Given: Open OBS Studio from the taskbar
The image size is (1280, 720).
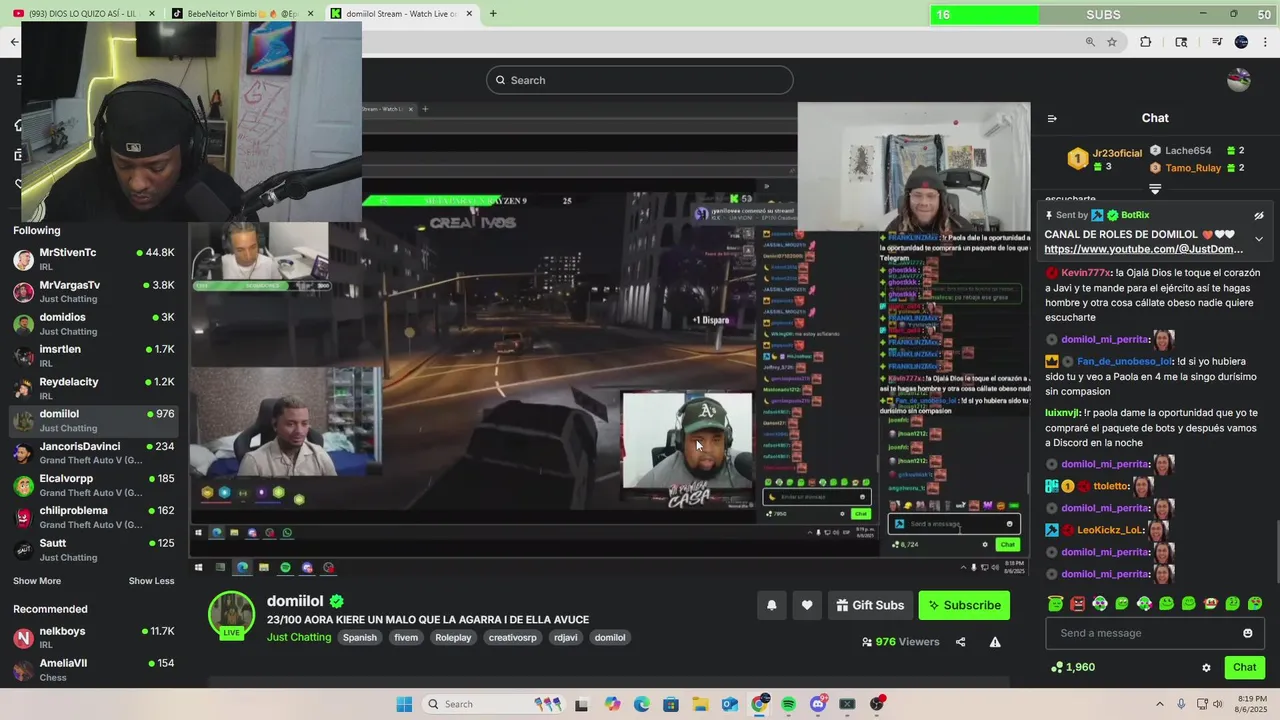Looking at the screenshot, I should [877, 704].
